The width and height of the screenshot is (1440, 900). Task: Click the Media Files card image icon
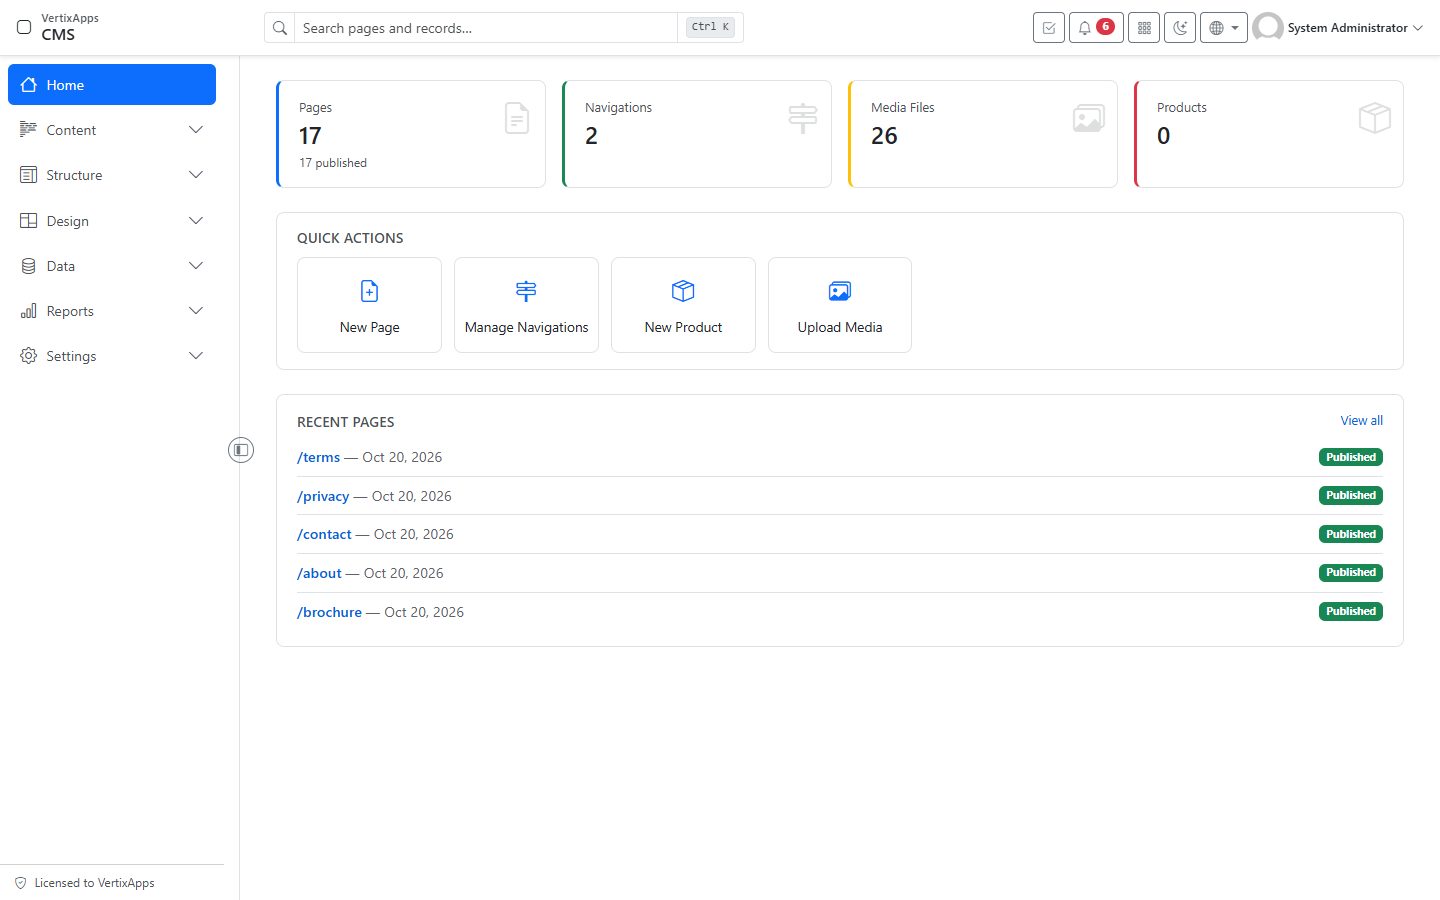point(1088,118)
